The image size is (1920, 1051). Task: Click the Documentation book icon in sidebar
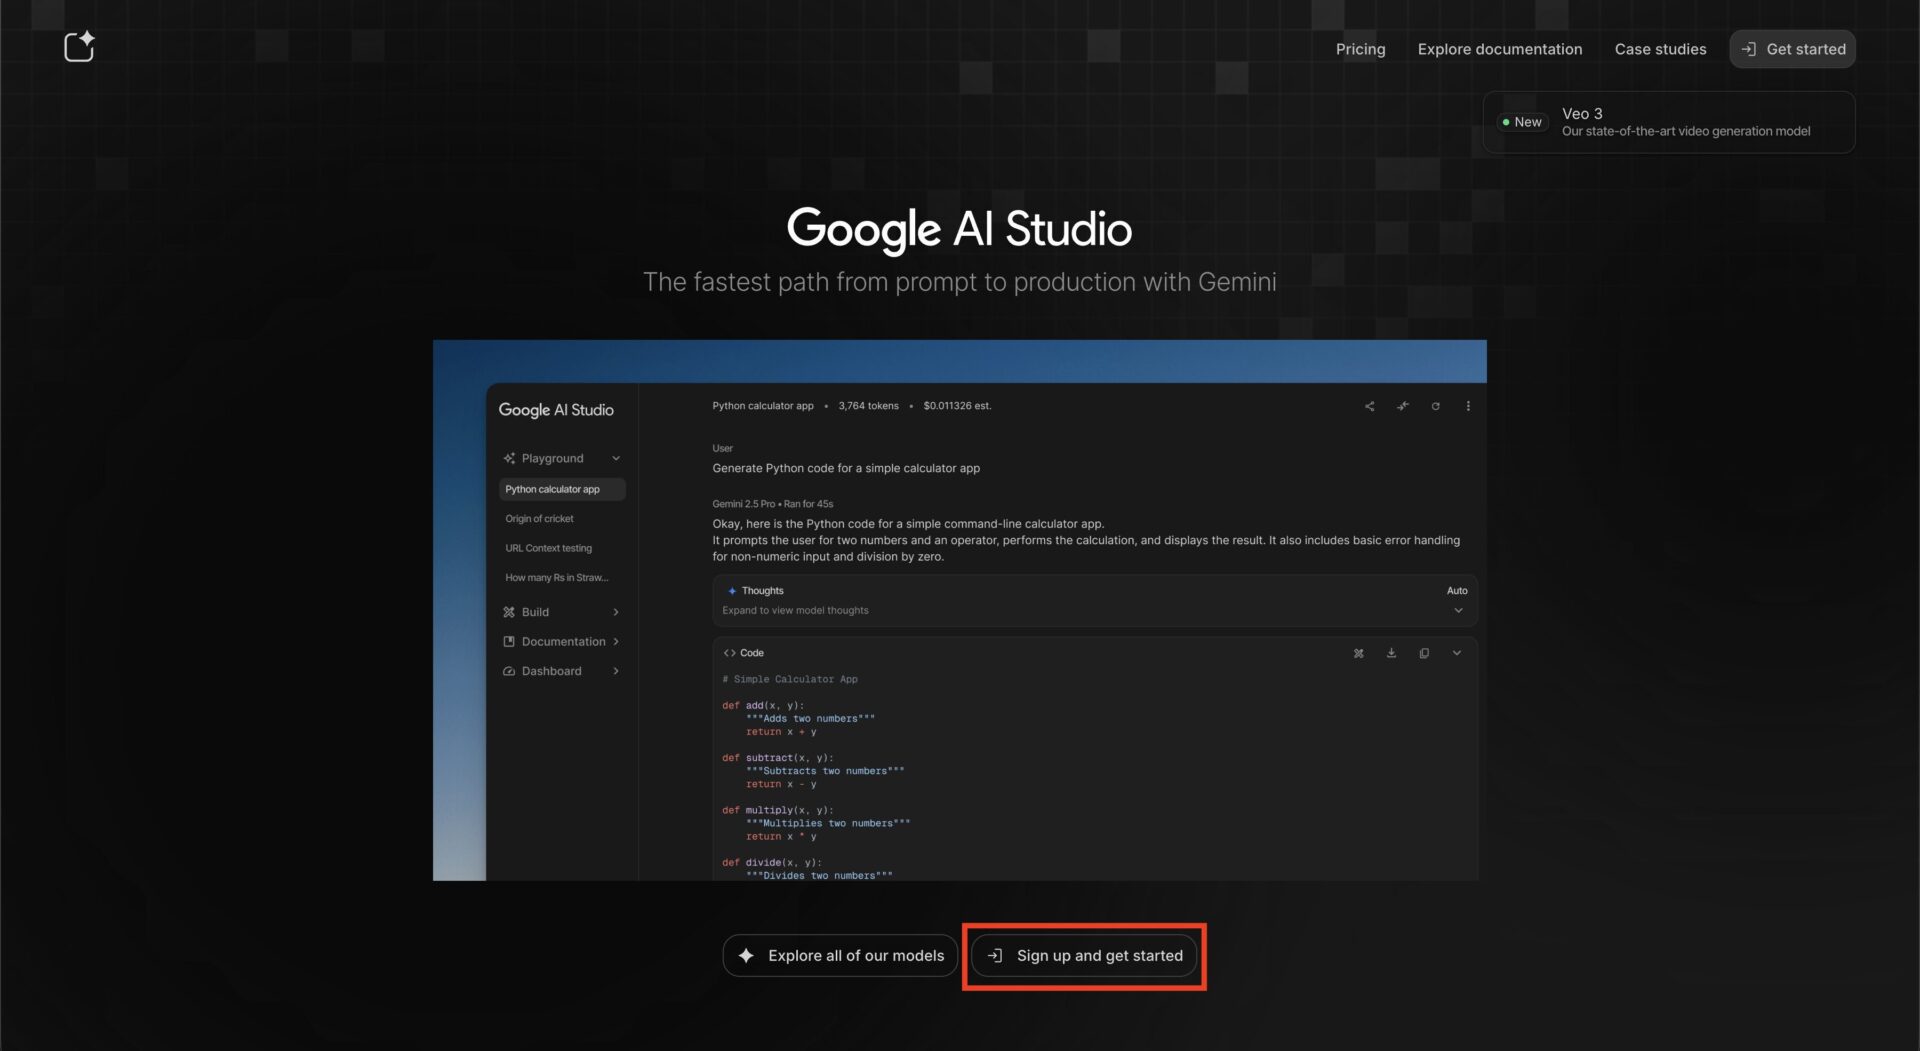(x=509, y=641)
